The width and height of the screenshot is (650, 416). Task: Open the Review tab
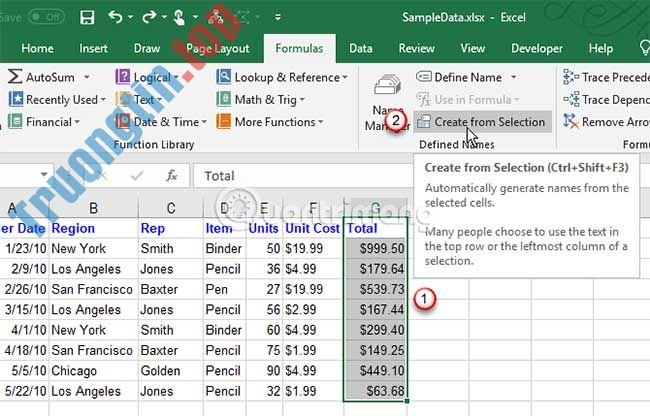[417, 48]
